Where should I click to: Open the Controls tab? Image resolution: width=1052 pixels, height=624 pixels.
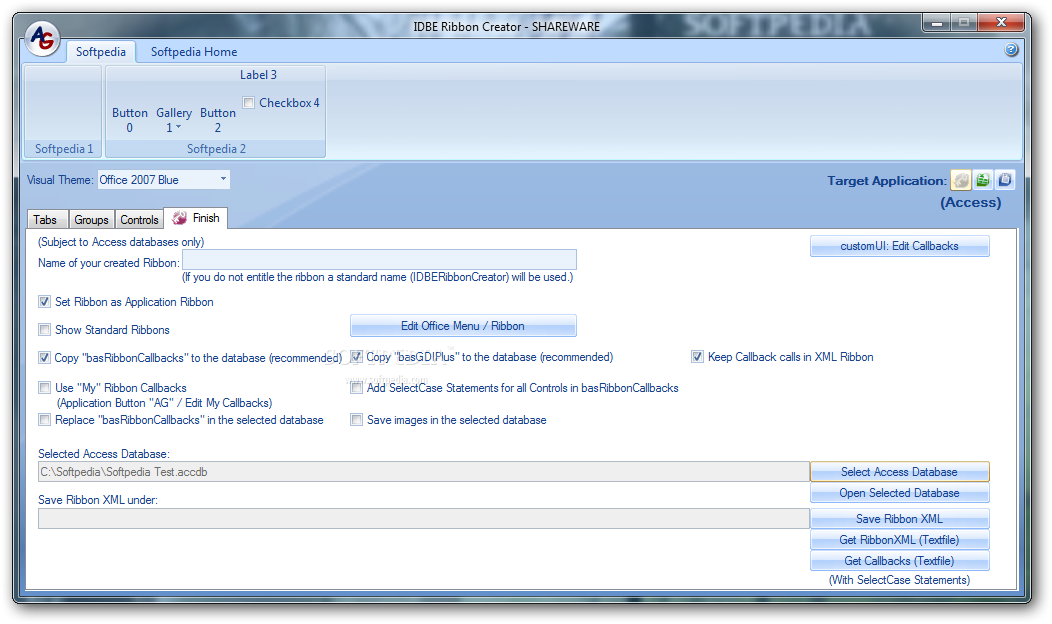point(139,219)
